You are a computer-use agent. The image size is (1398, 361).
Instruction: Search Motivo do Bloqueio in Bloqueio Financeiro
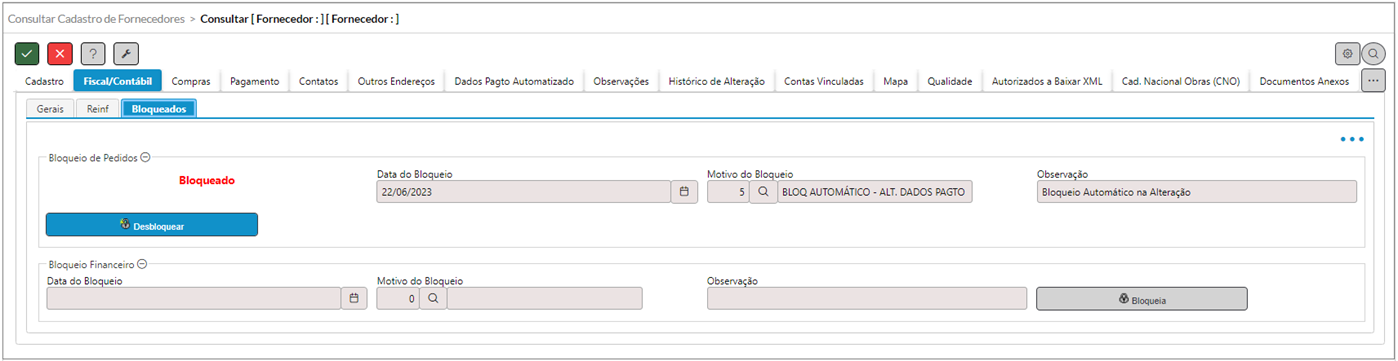click(433, 298)
